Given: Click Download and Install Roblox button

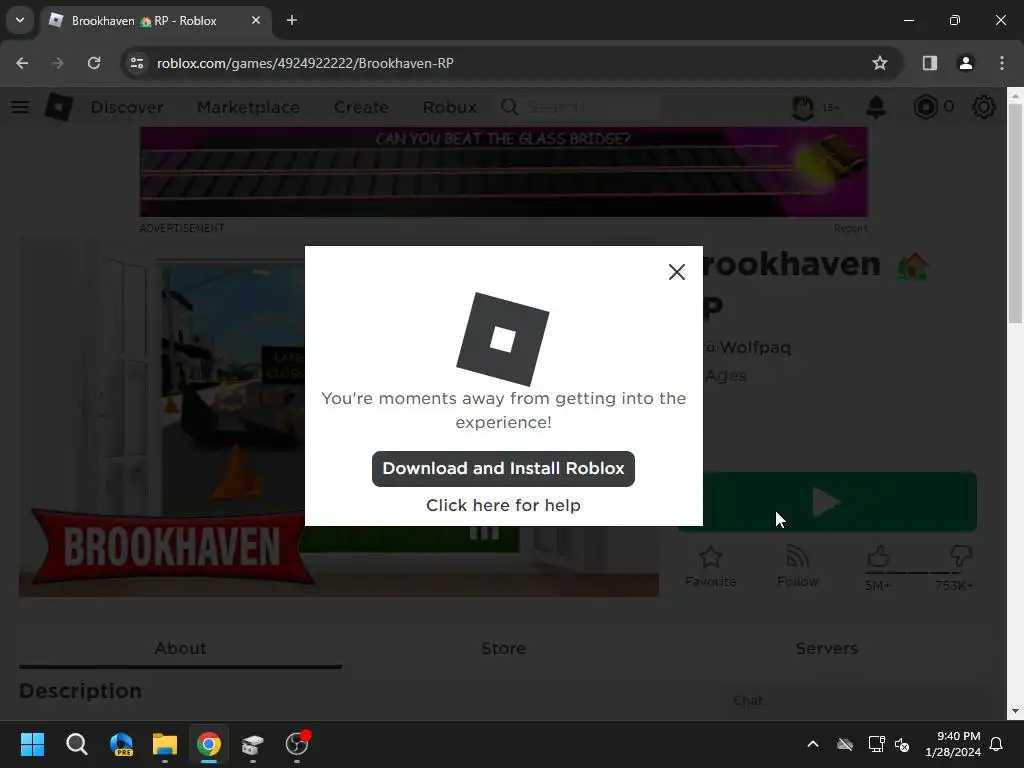Looking at the screenshot, I should point(503,468).
